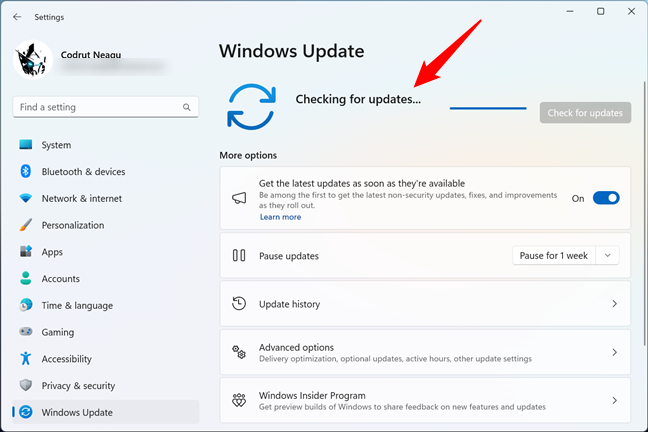Click the Update history clock icon
Viewport: 648px width, 432px height.
point(239,303)
